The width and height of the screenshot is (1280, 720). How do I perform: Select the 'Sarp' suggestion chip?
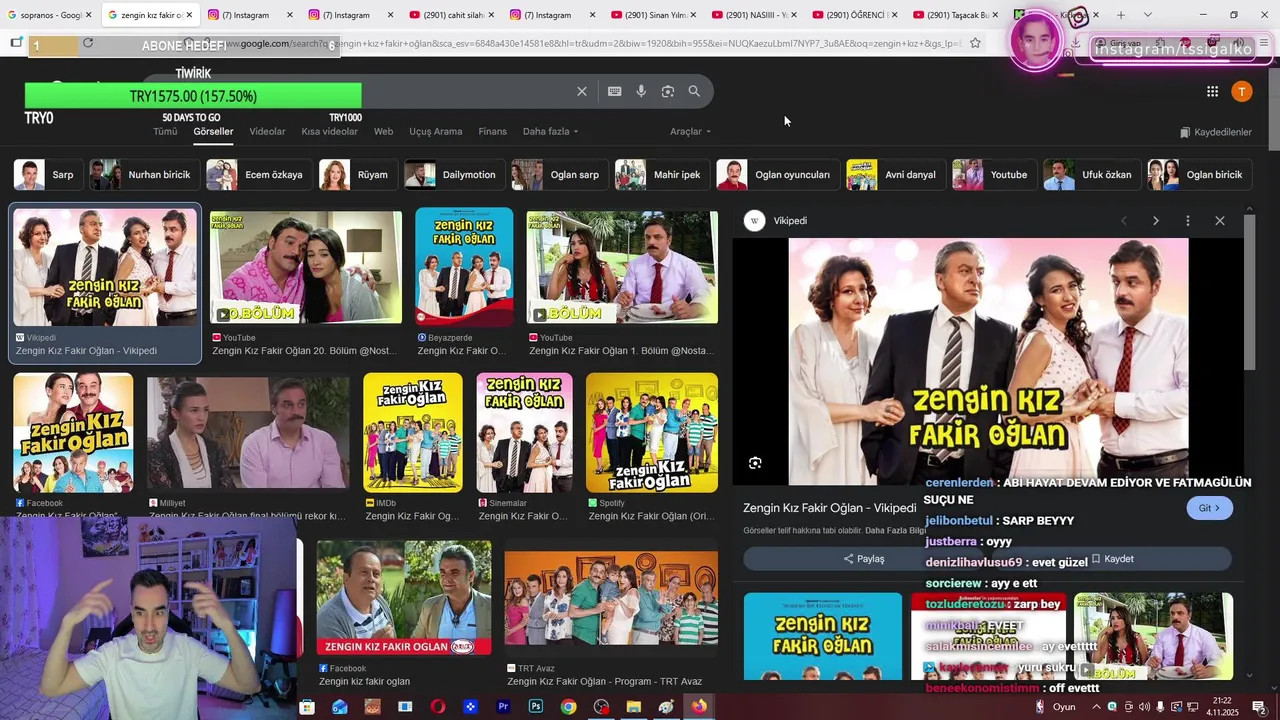click(x=46, y=175)
